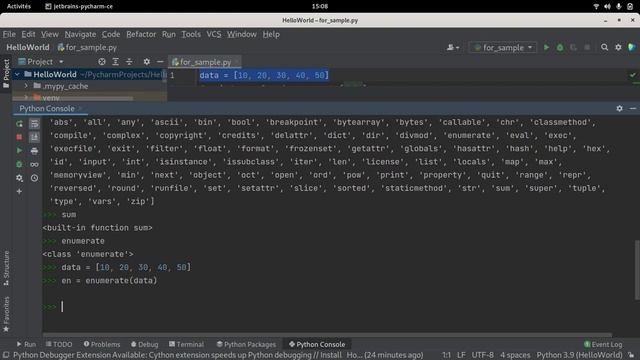The height and width of the screenshot is (360, 640).
Task: Click the inspections green checkmark in editor
Action: (633, 75)
